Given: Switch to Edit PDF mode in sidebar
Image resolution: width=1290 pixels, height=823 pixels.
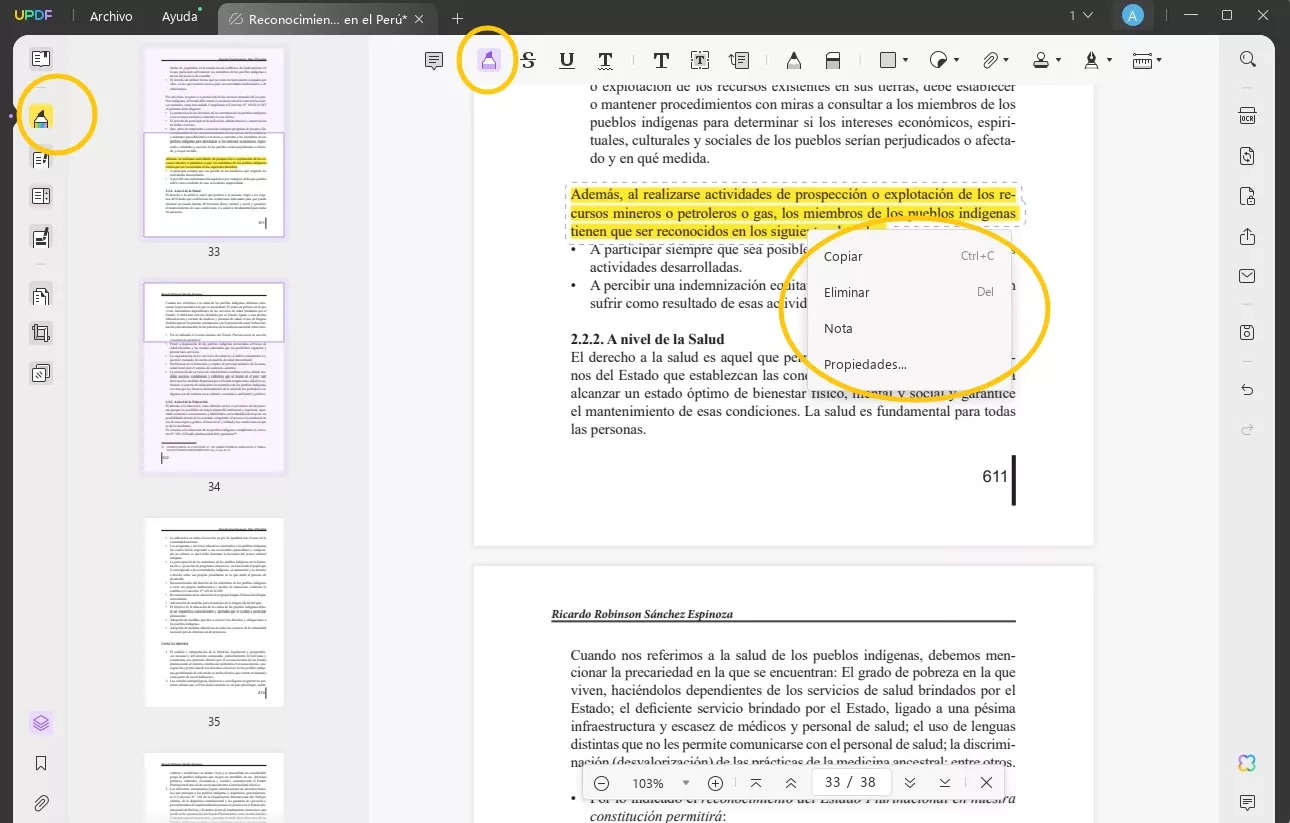Looking at the screenshot, I should click(41, 159).
